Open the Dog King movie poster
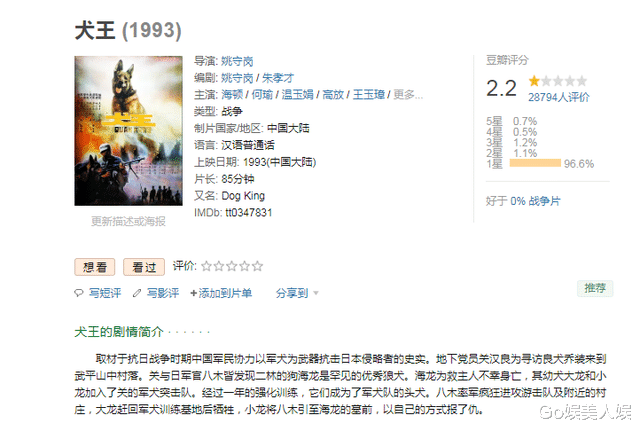 pyautogui.click(x=129, y=131)
